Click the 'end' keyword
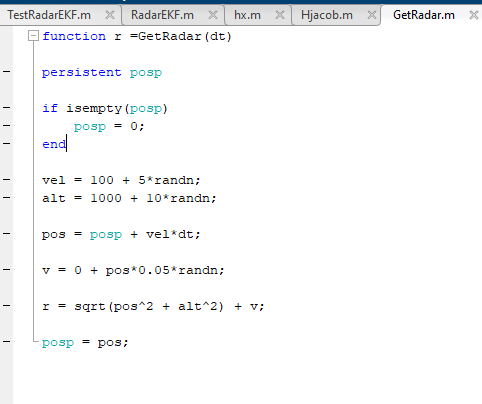This screenshot has width=482, height=404. pos(54,144)
